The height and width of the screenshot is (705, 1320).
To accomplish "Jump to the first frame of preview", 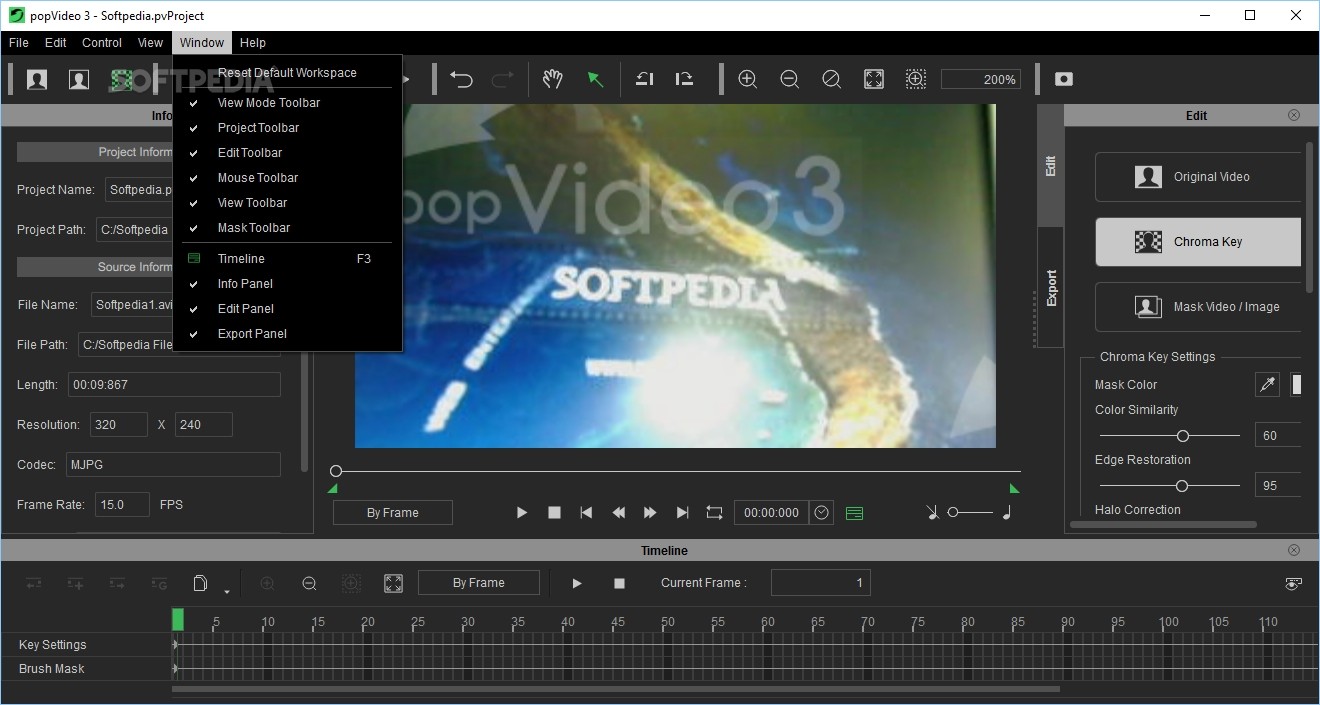I will click(x=586, y=512).
